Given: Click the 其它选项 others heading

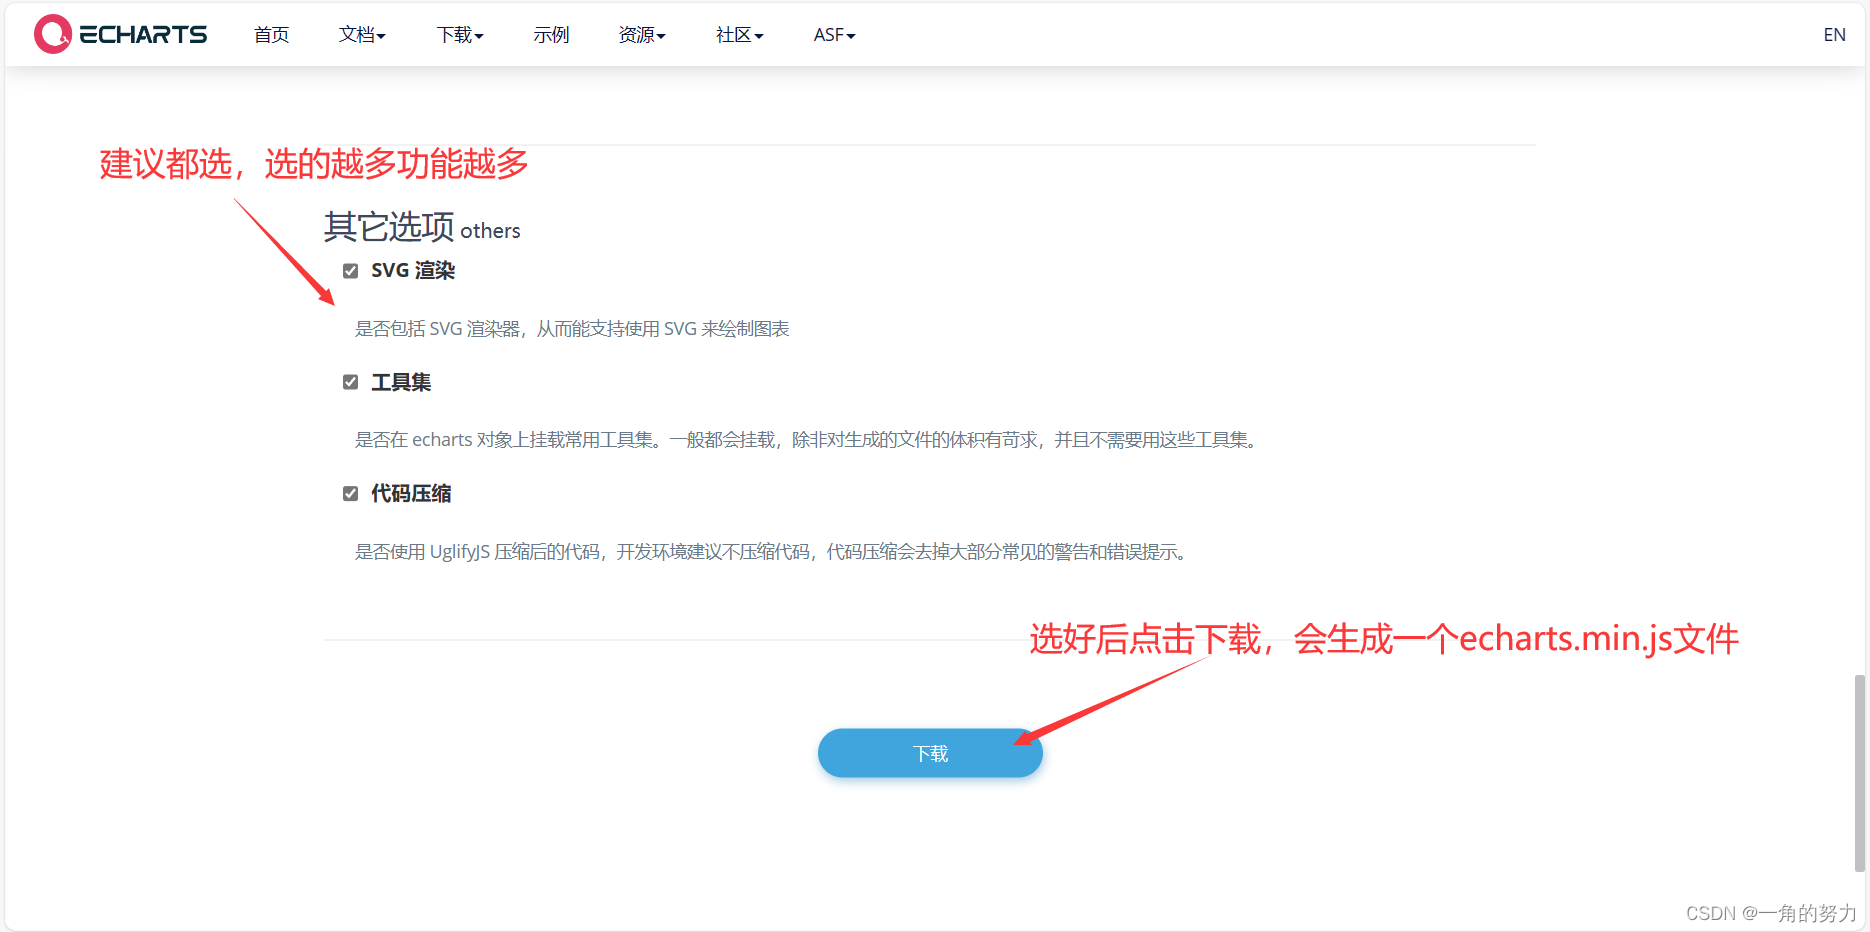Looking at the screenshot, I should coord(422,227).
